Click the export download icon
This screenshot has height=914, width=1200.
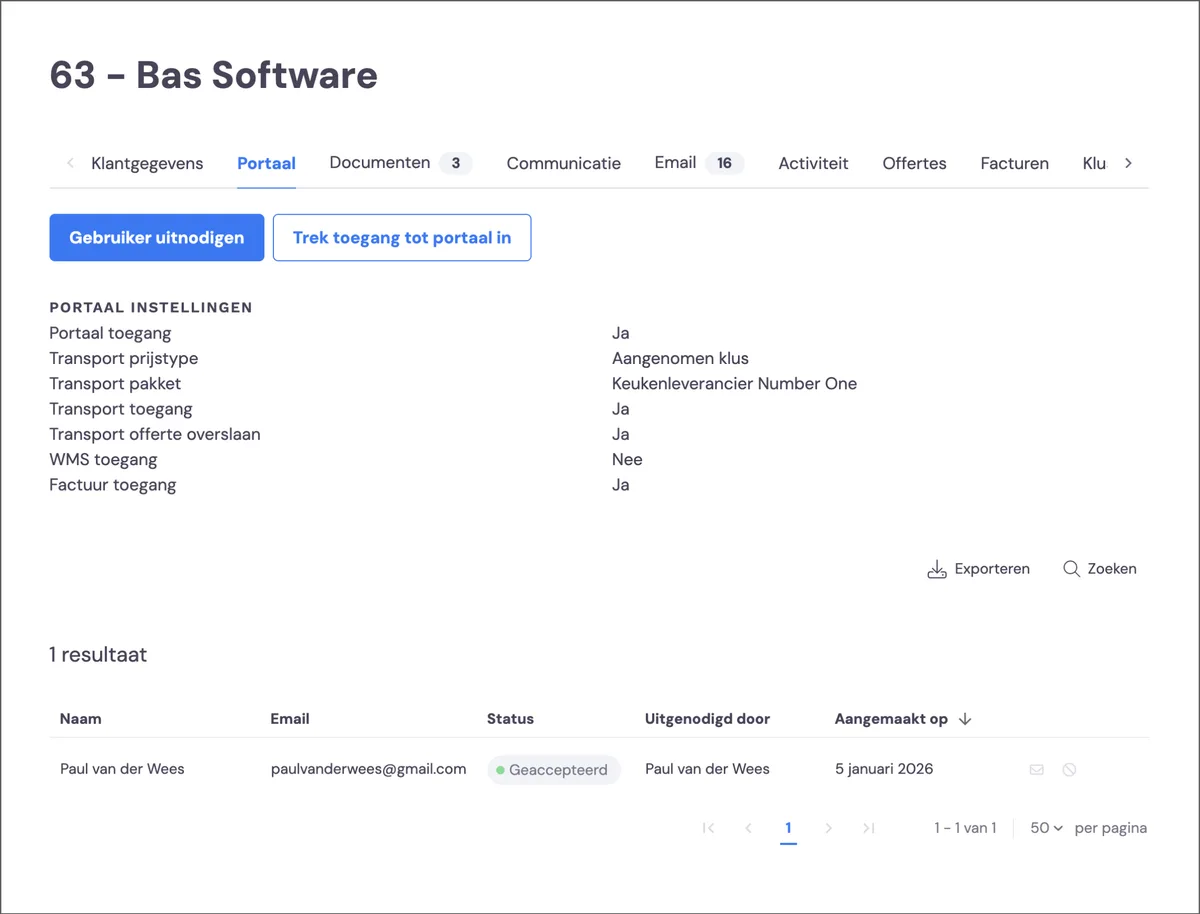(937, 569)
